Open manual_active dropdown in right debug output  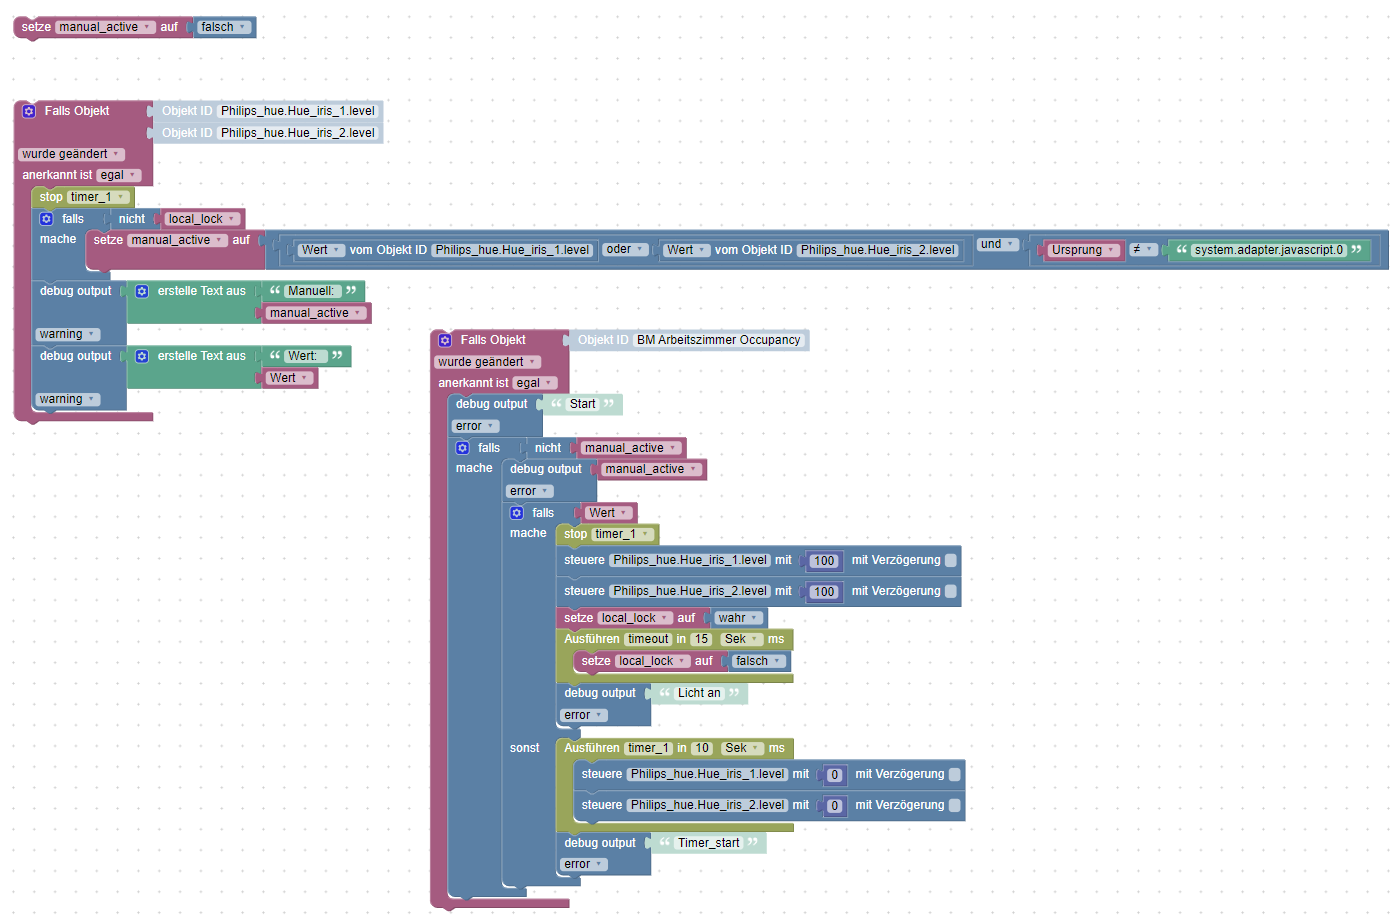pyautogui.click(x=651, y=469)
